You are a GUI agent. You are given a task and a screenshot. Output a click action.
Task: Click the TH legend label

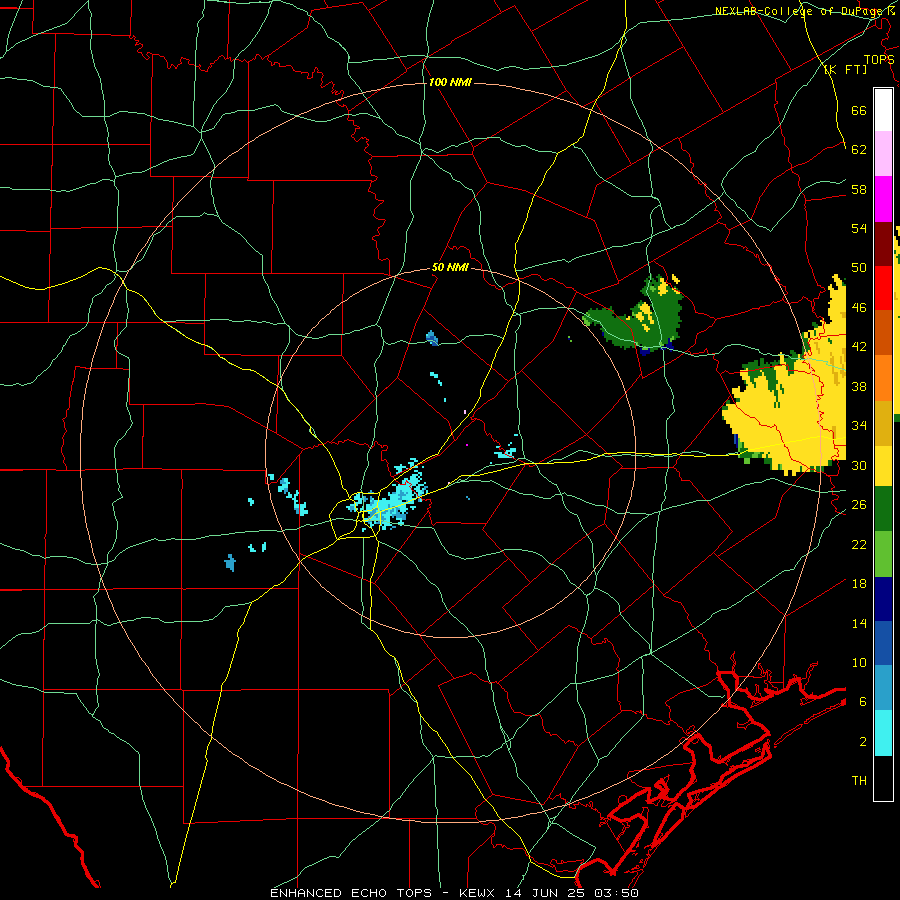click(859, 780)
